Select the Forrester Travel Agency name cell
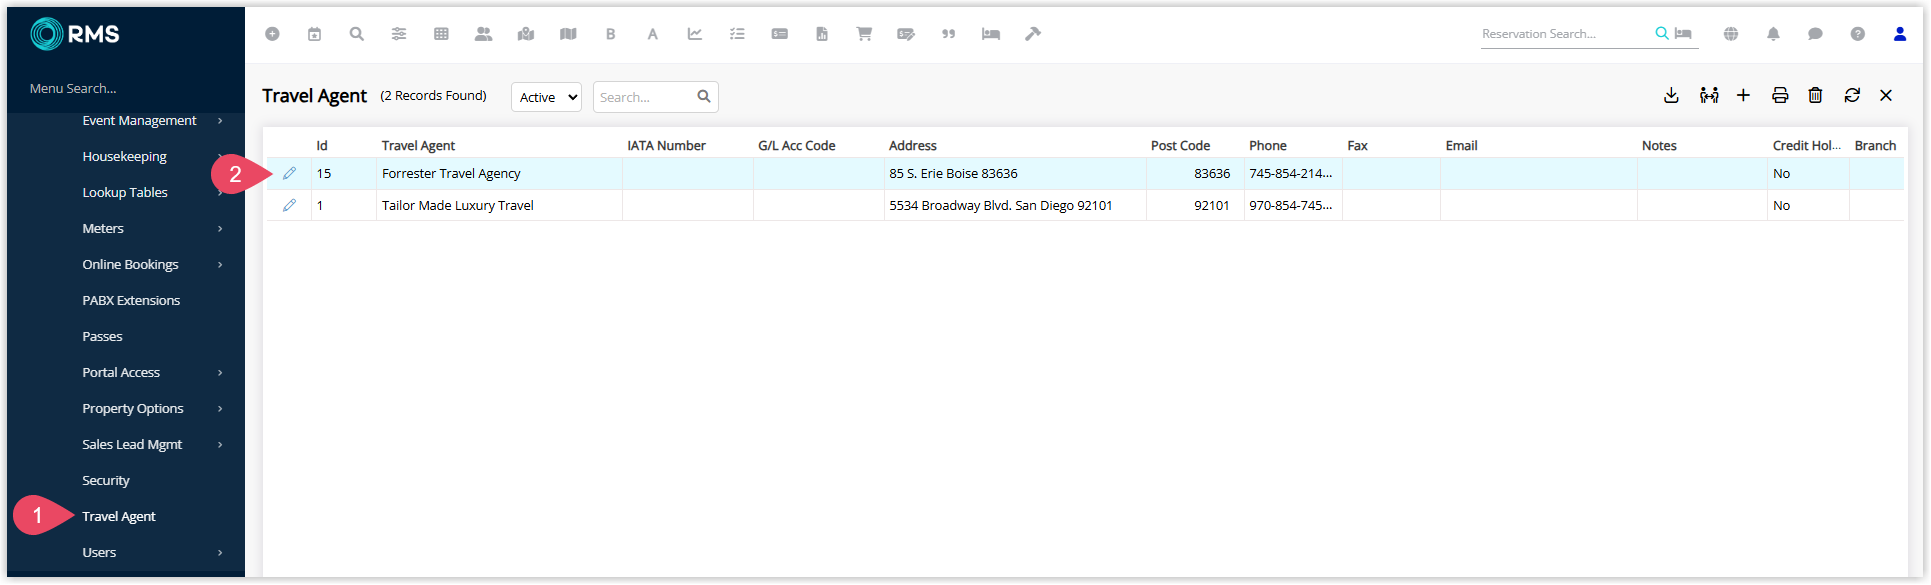Image resolution: width=1931 pixels, height=585 pixels. point(499,173)
